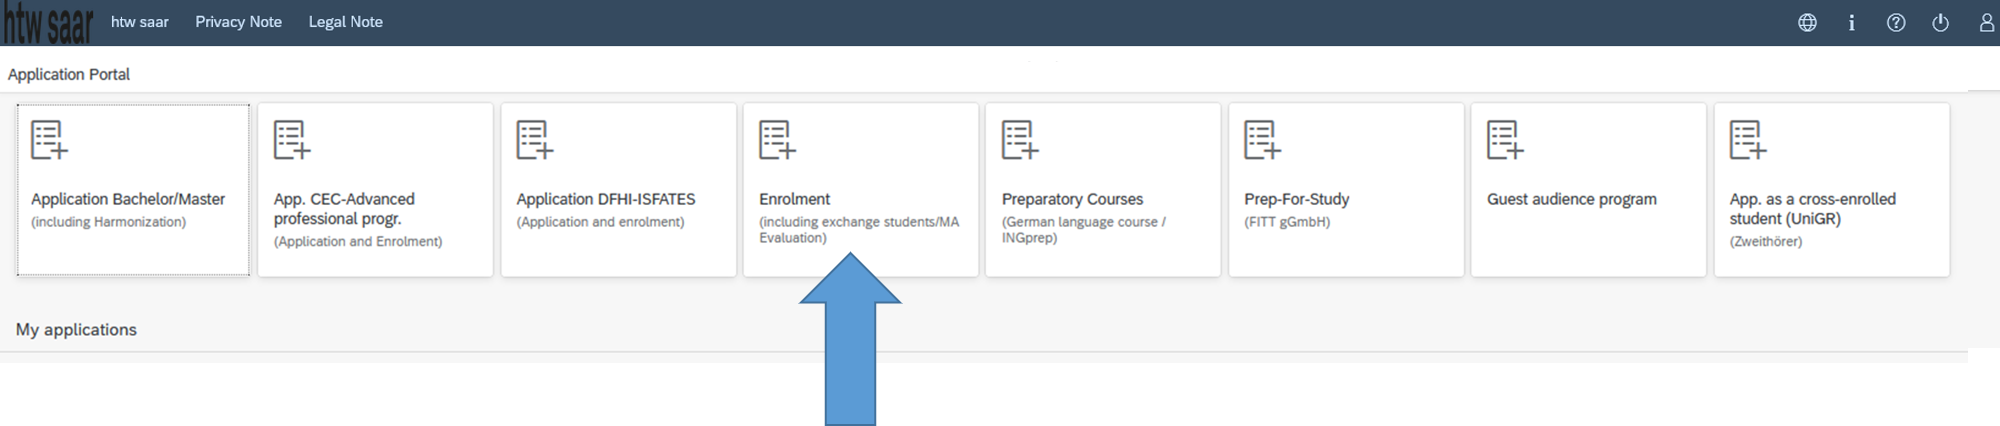This screenshot has height=426, width=2000.
Task: Click the help question mark icon
Action: [x=1896, y=22]
